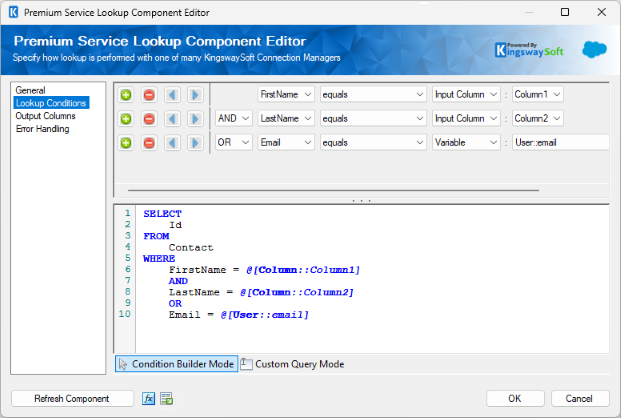621x418 pixels.
Task: Add condition after the LastName row
Action: pyautogui.click(x=126, y=119)
